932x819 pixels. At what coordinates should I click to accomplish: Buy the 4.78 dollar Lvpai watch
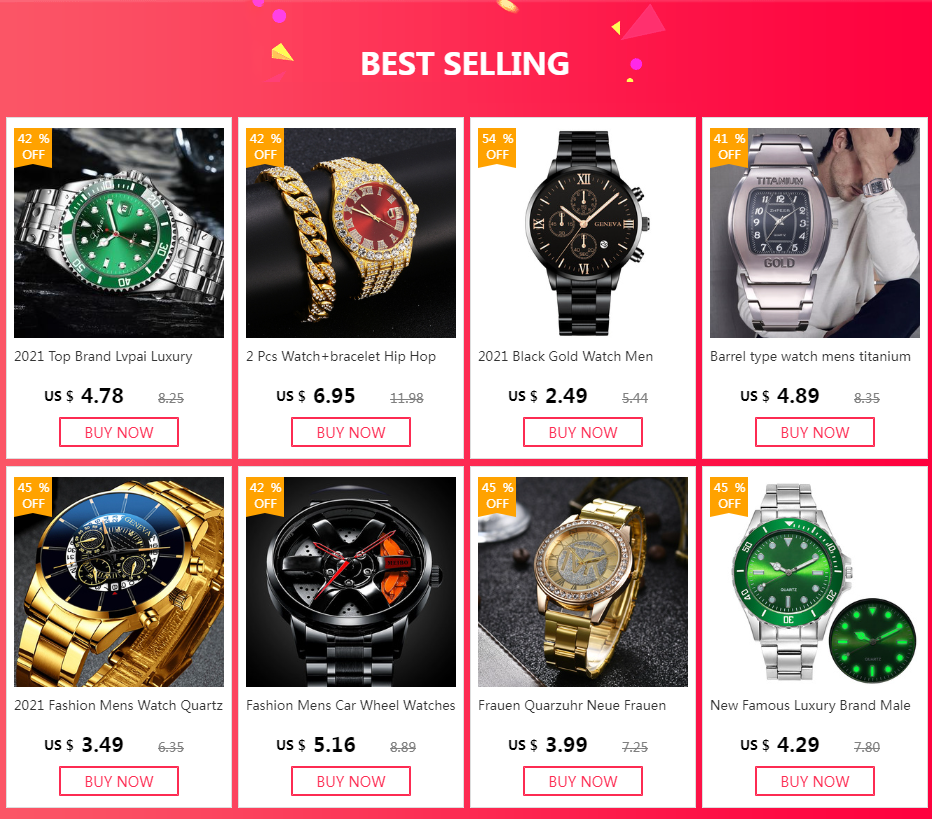(x=119, y=432)
